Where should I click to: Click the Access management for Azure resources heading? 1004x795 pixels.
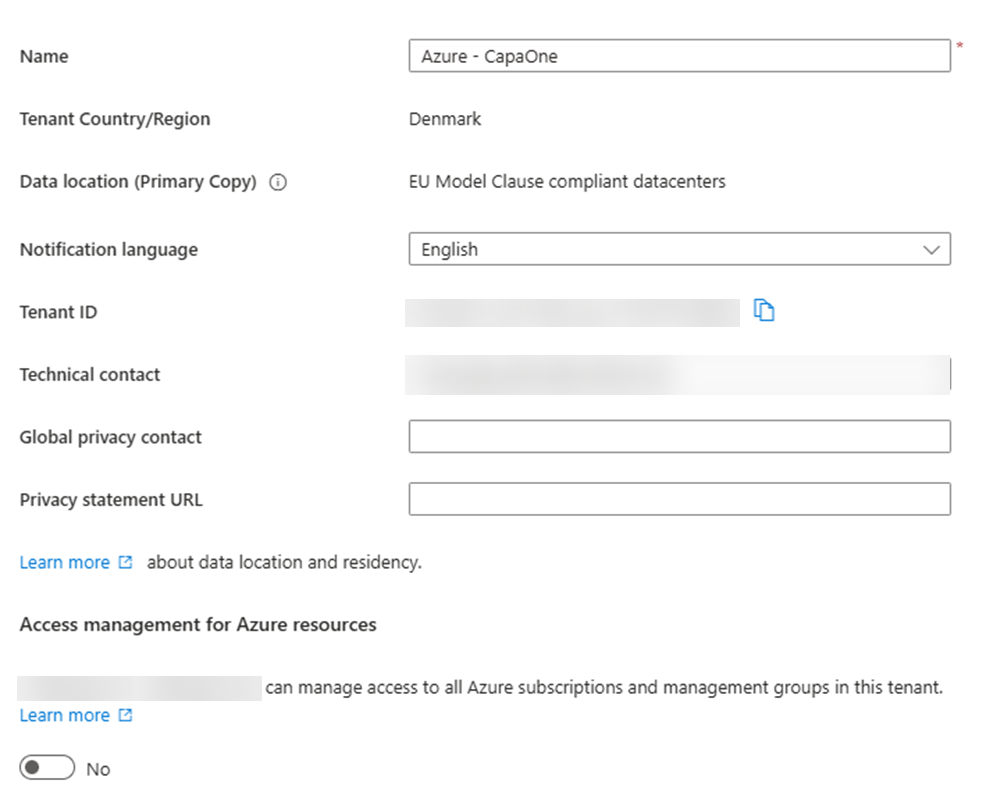(x=198, y=625)
